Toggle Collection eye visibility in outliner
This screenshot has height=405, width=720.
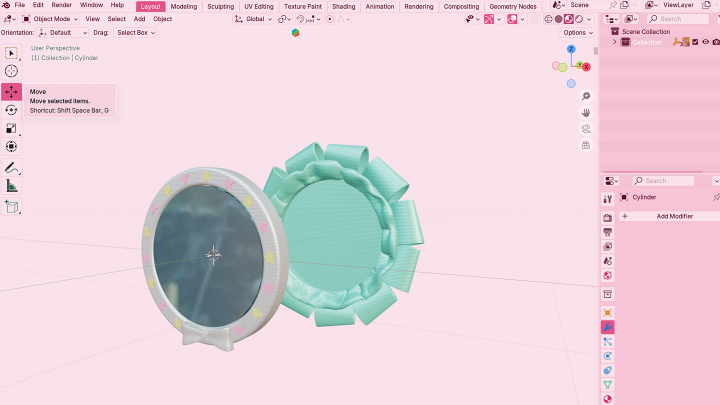[706, 42]
